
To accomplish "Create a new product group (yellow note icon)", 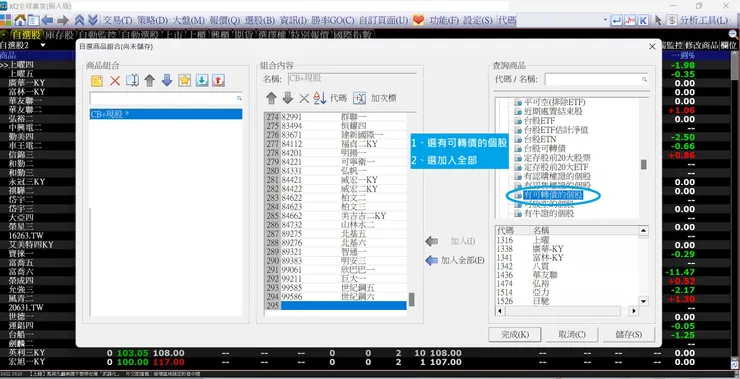I will tap(97, 81).
